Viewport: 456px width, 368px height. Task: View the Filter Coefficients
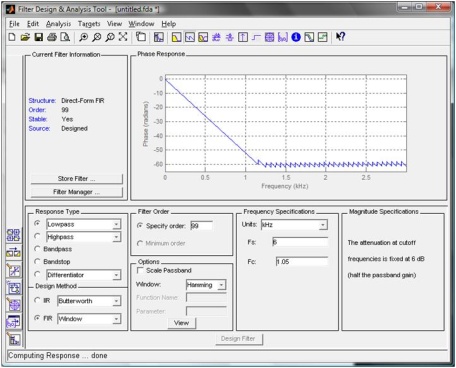click(x=283, y=37)
